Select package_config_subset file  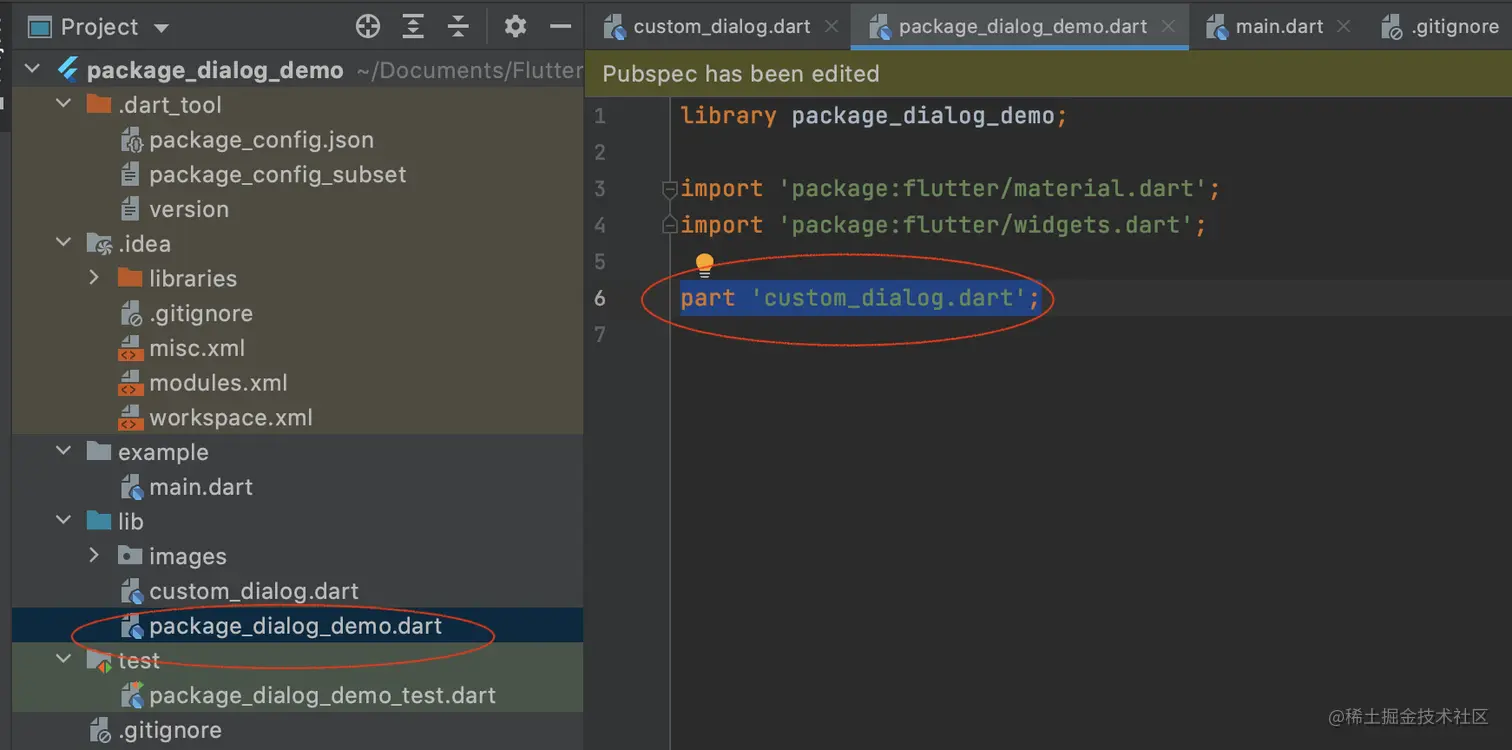tap(278, 175)
